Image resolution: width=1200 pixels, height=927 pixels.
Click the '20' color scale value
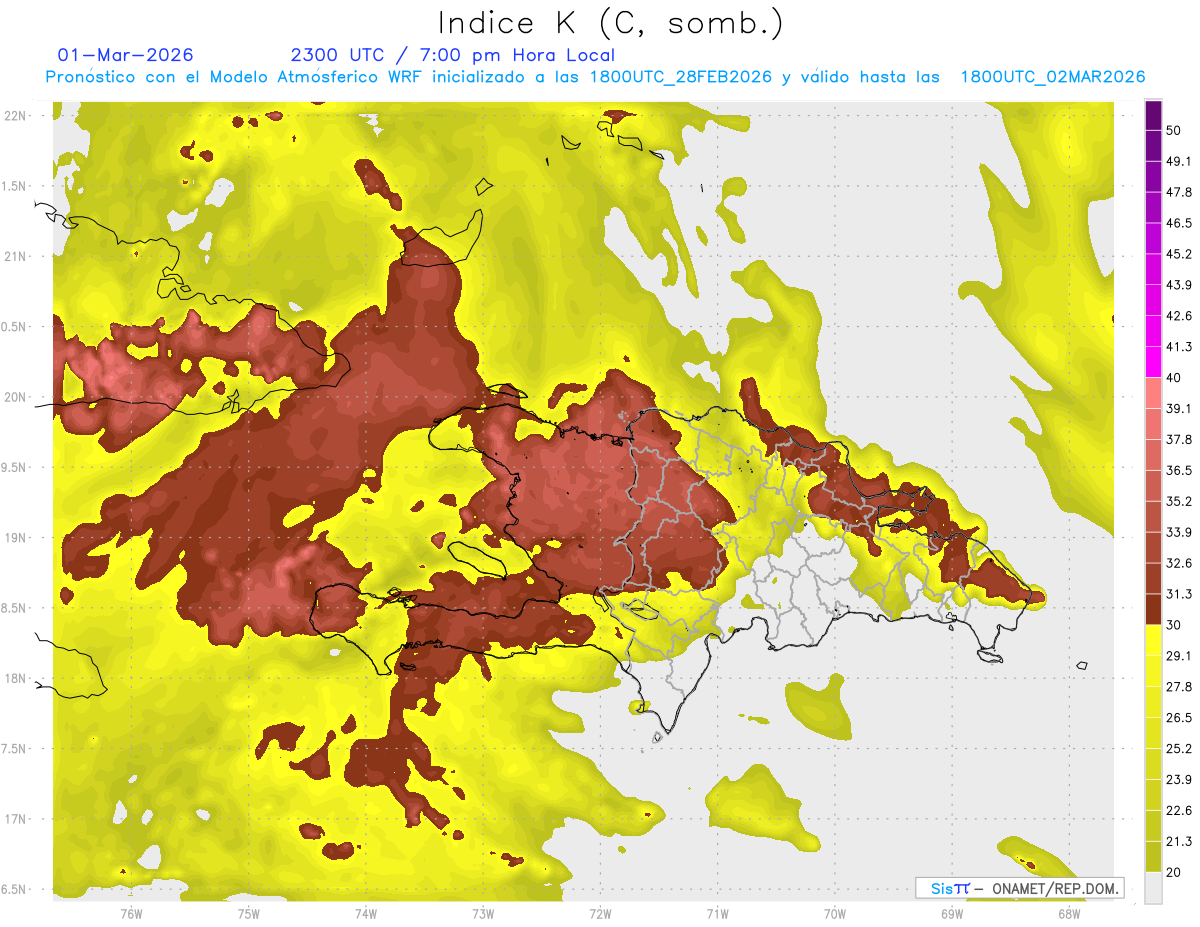pyautogui.click(x=1174, y=872)
